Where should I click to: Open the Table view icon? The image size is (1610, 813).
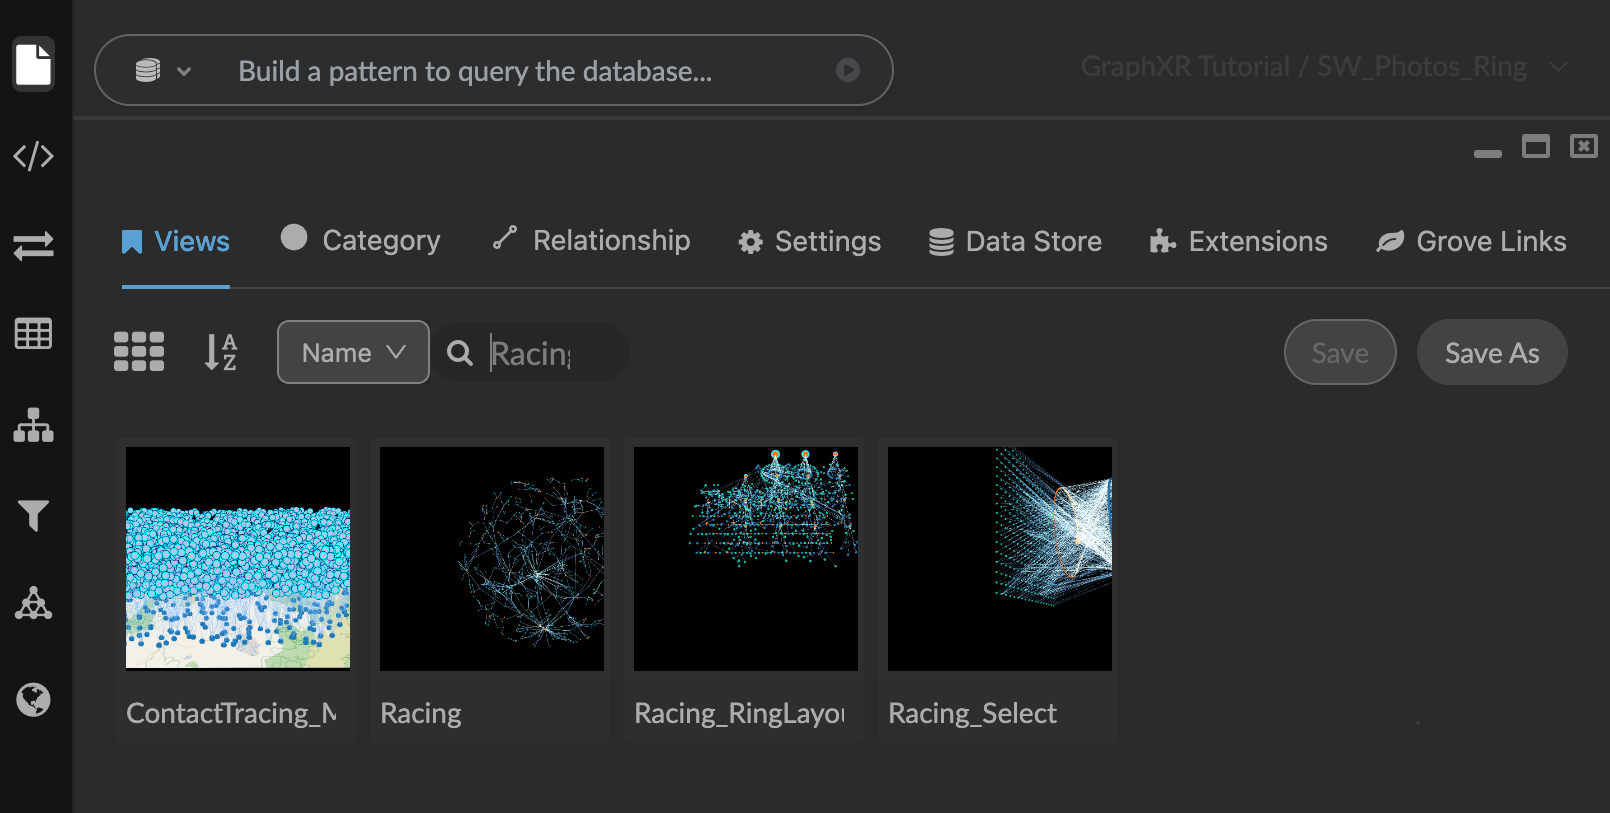[33, 334]
